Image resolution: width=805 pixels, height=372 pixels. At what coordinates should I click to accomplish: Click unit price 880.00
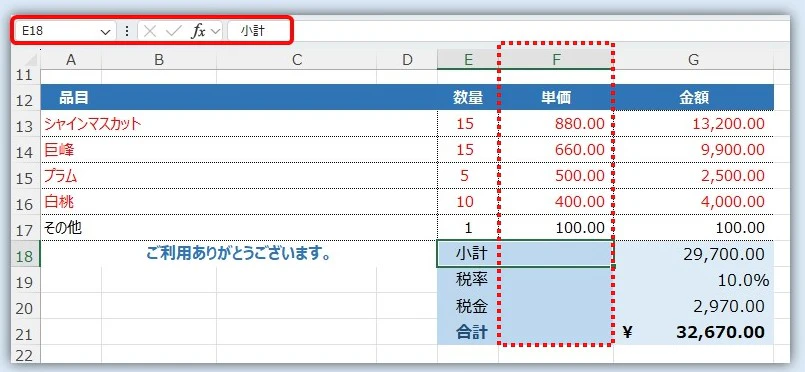pos(556,123)
